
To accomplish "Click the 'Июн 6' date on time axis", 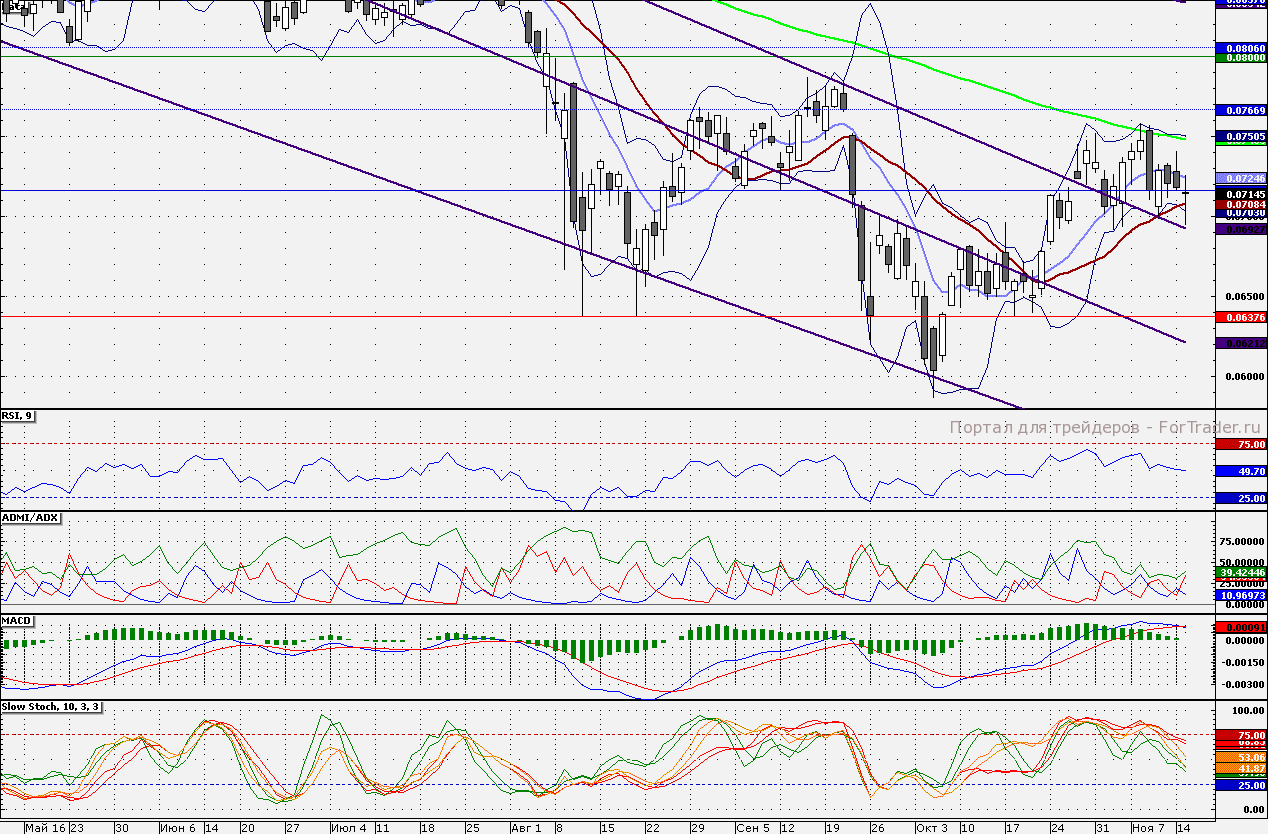I will [x=179, y=828].
